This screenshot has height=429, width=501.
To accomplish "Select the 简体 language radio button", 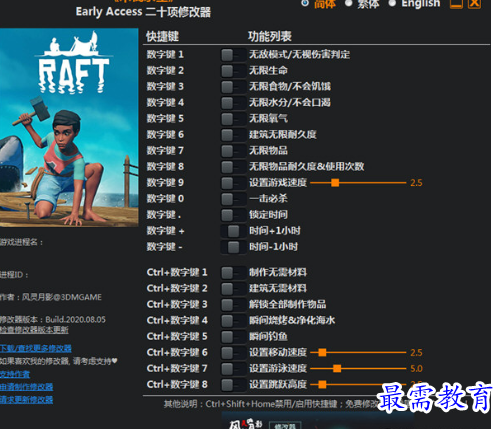I will click(305, 3).
